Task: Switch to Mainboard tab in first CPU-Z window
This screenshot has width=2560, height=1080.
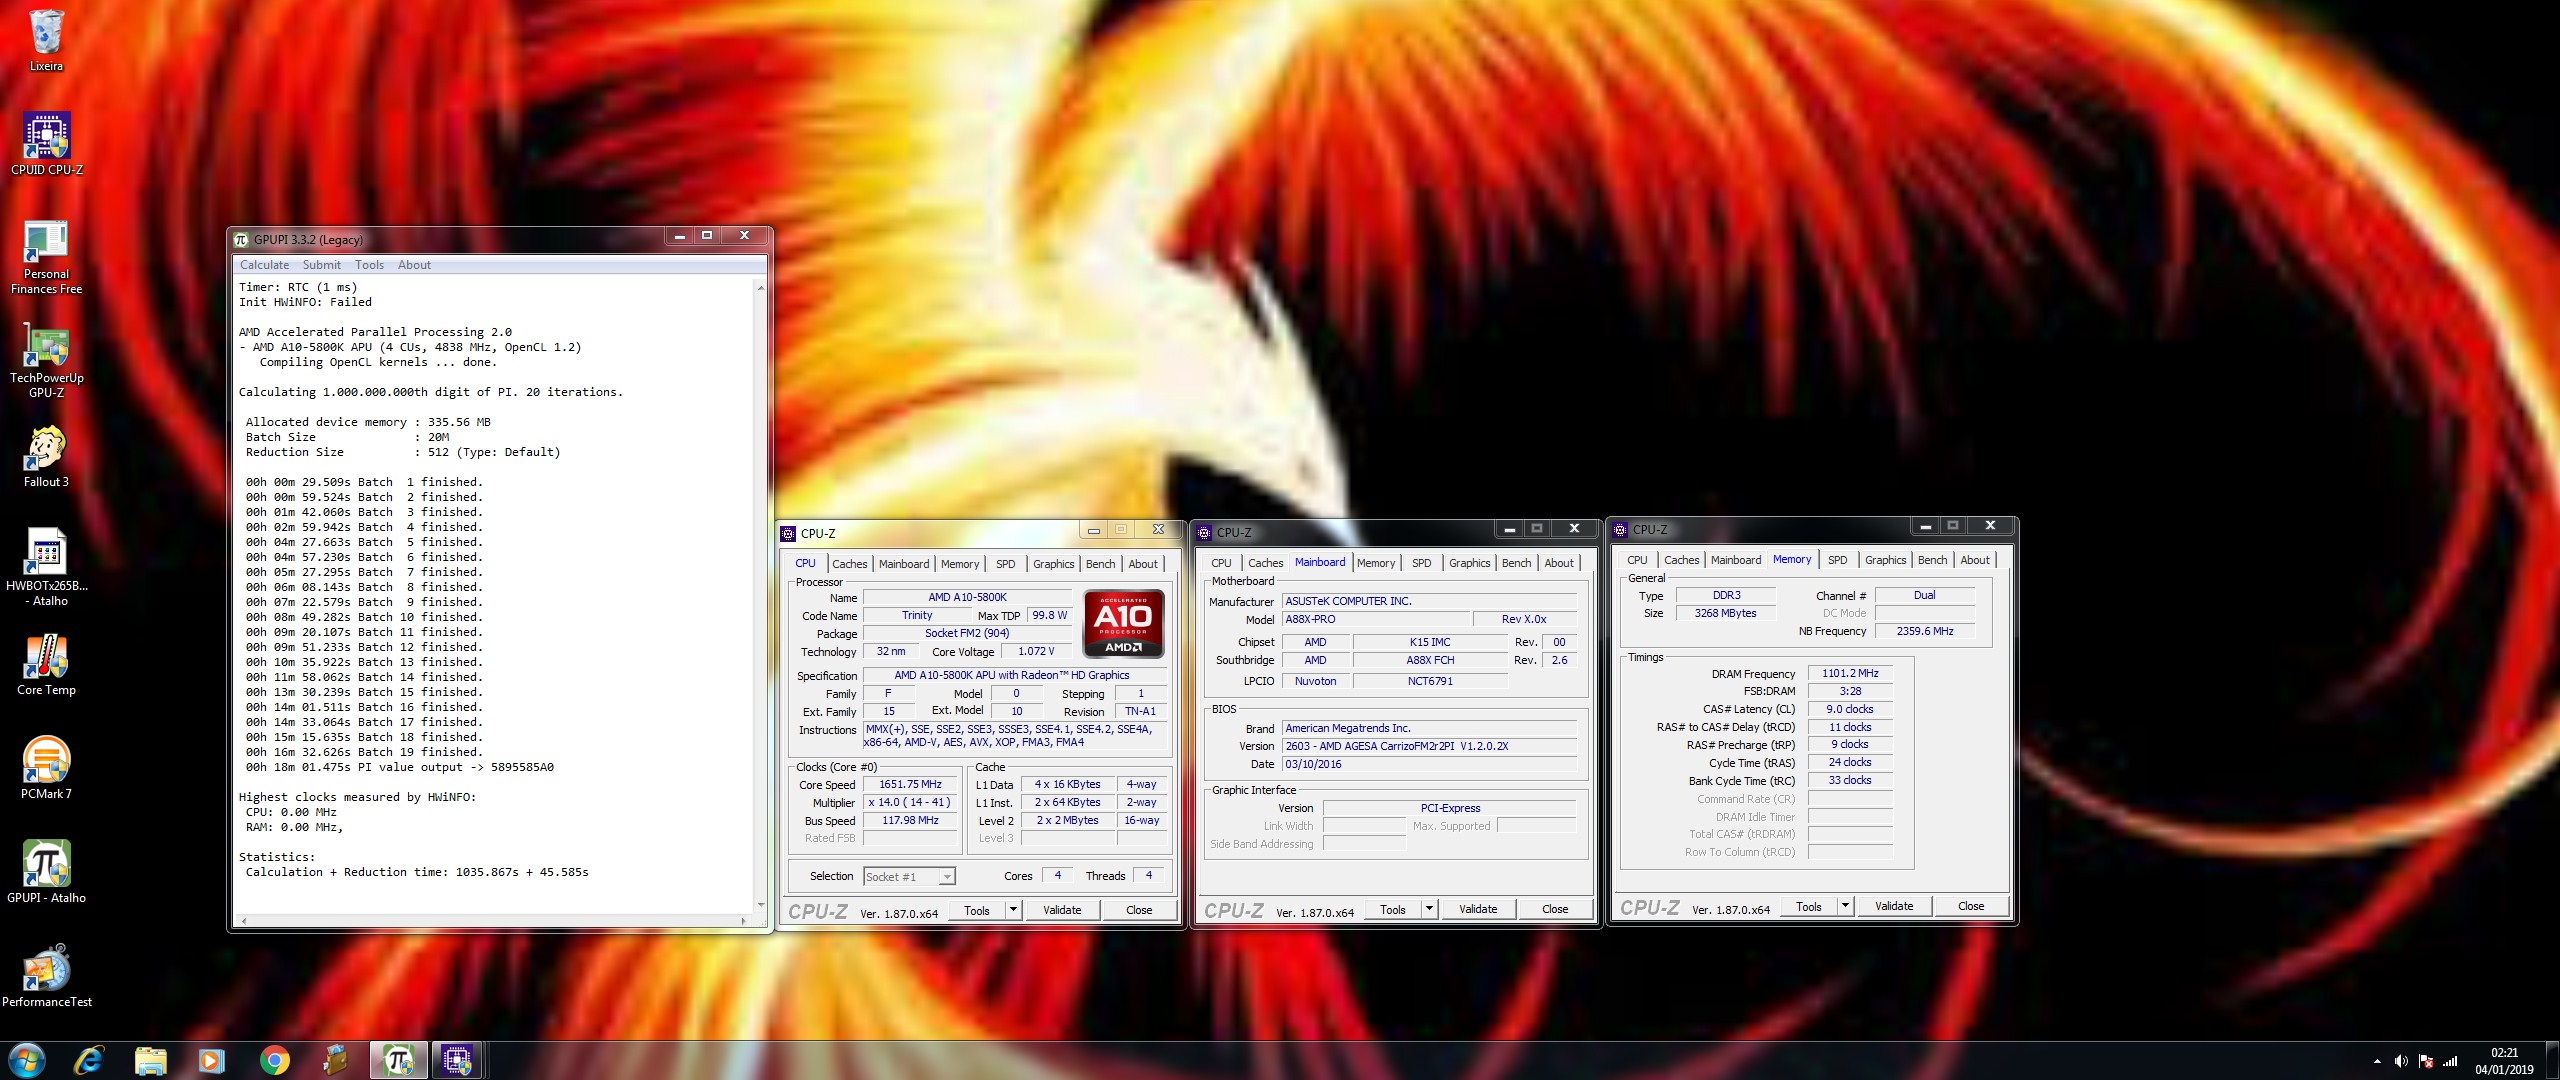Action: 904,564
